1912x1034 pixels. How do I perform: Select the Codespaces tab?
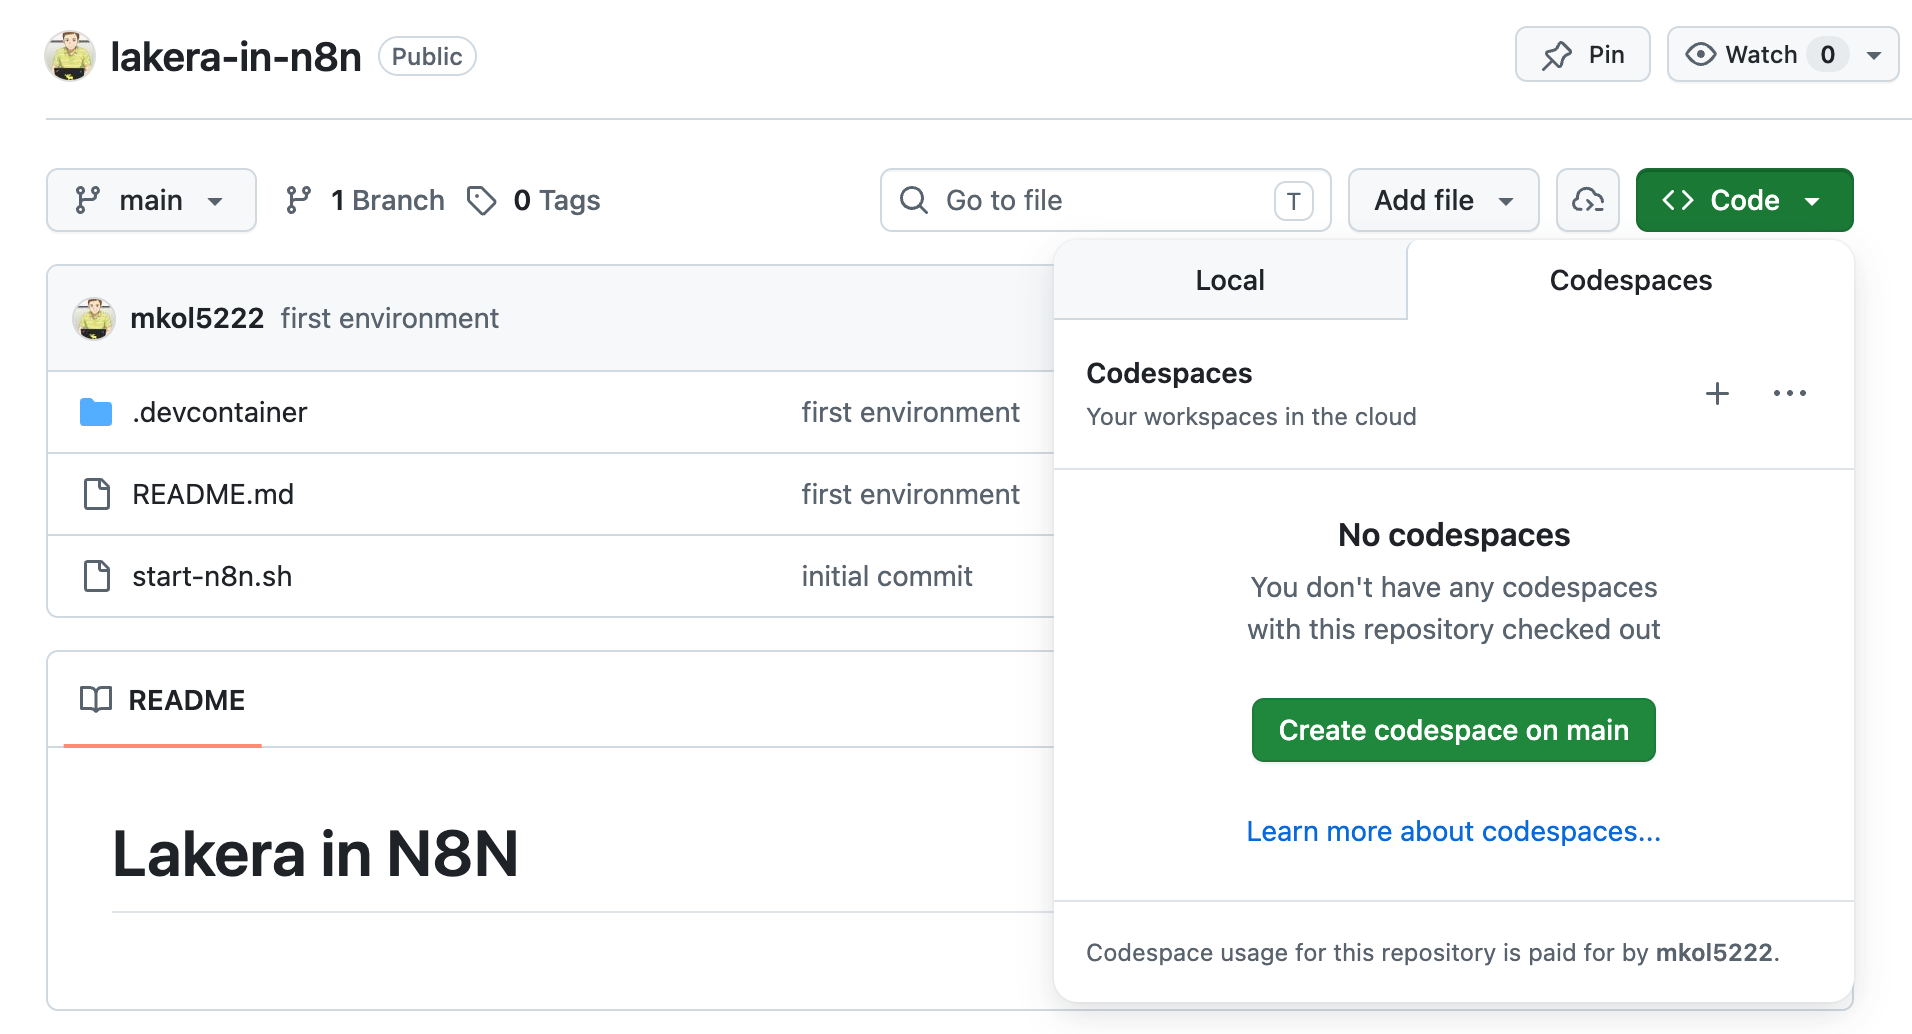coord(1630,280)
